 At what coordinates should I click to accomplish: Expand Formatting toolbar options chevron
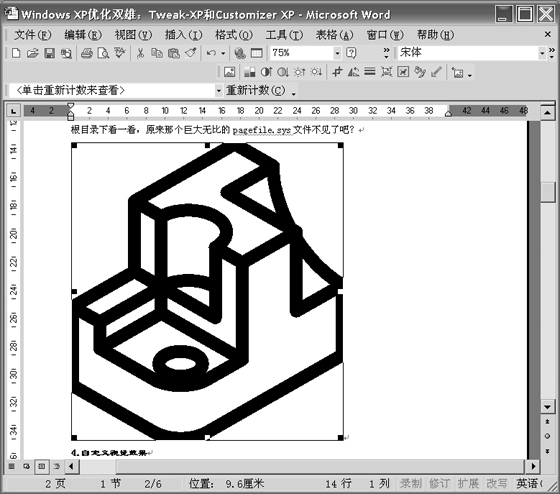(551, 53)
